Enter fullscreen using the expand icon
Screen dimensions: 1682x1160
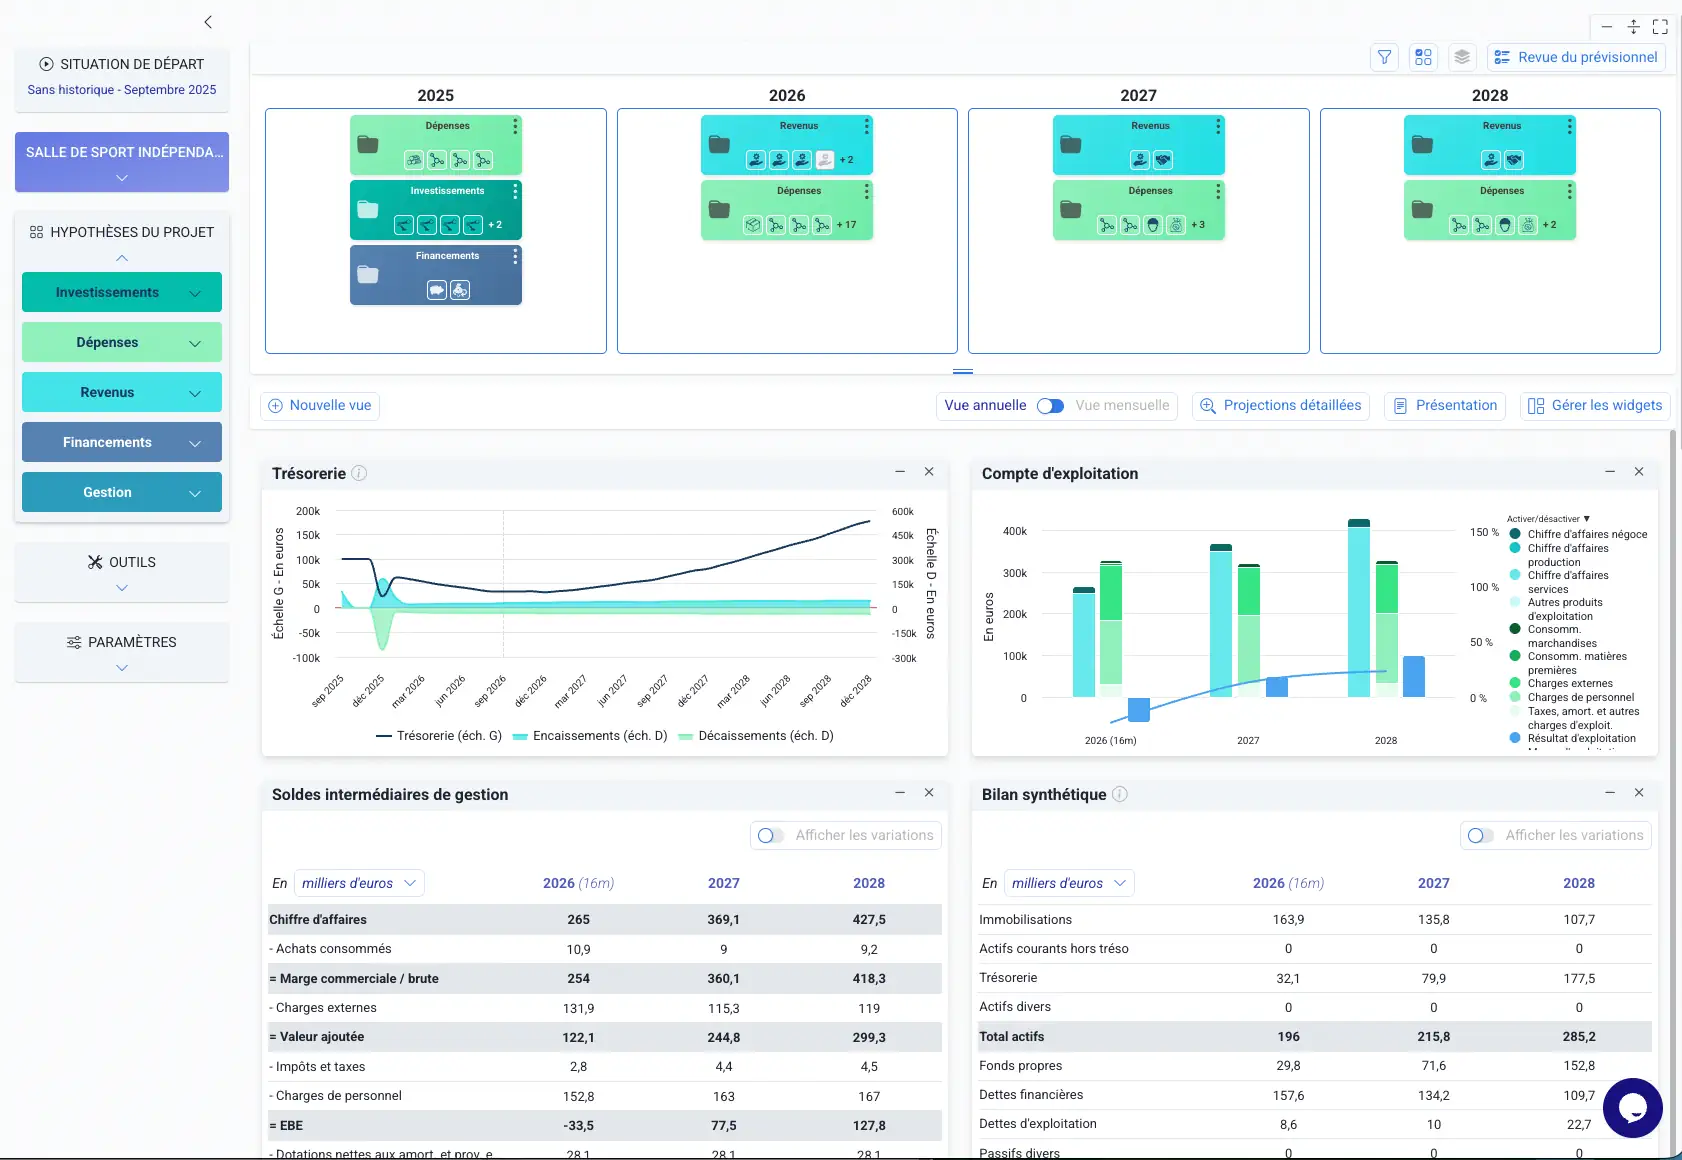pos(1660,27)
